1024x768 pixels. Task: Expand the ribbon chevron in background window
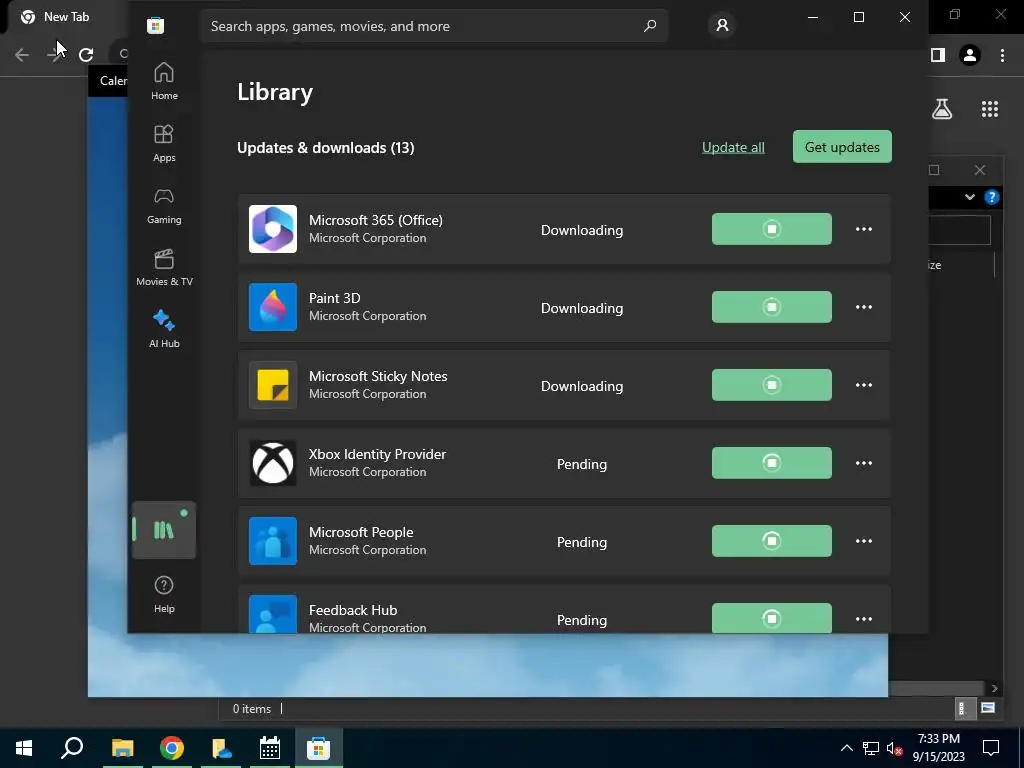(970, 197)
